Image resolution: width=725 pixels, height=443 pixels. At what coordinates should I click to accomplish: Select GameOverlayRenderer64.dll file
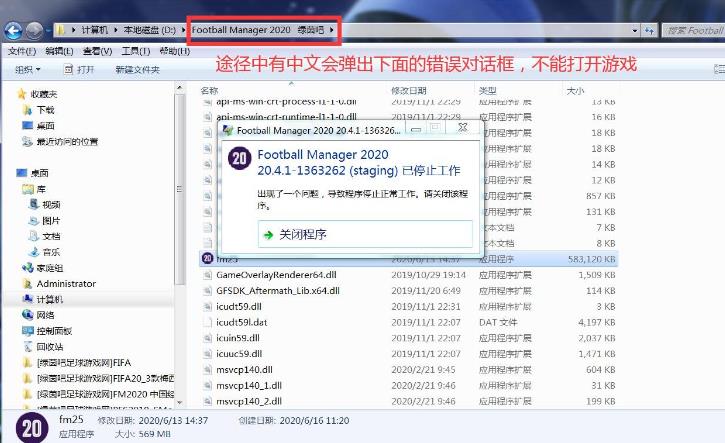pos(276,275)
